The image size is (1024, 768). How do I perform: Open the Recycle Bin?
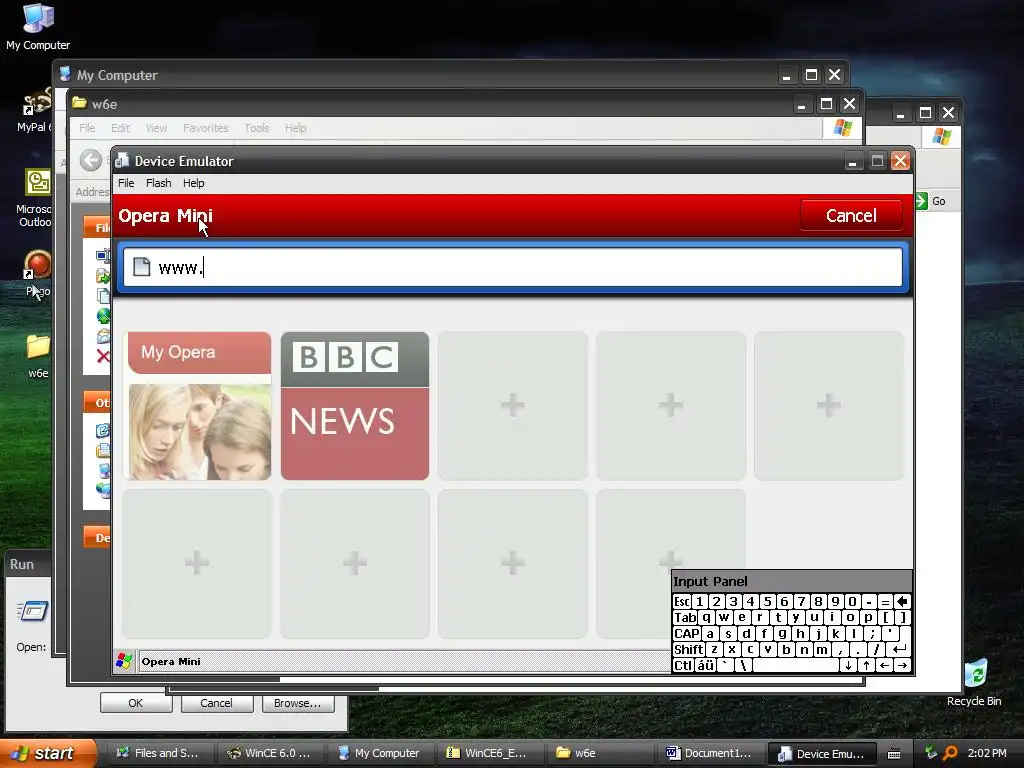pos(974,682)
